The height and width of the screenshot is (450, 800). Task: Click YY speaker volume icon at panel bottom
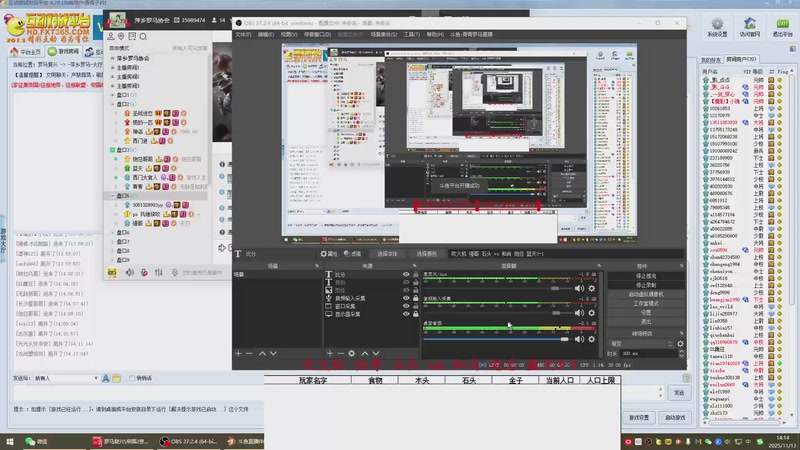pyautogui.click(x=130, y=273)
